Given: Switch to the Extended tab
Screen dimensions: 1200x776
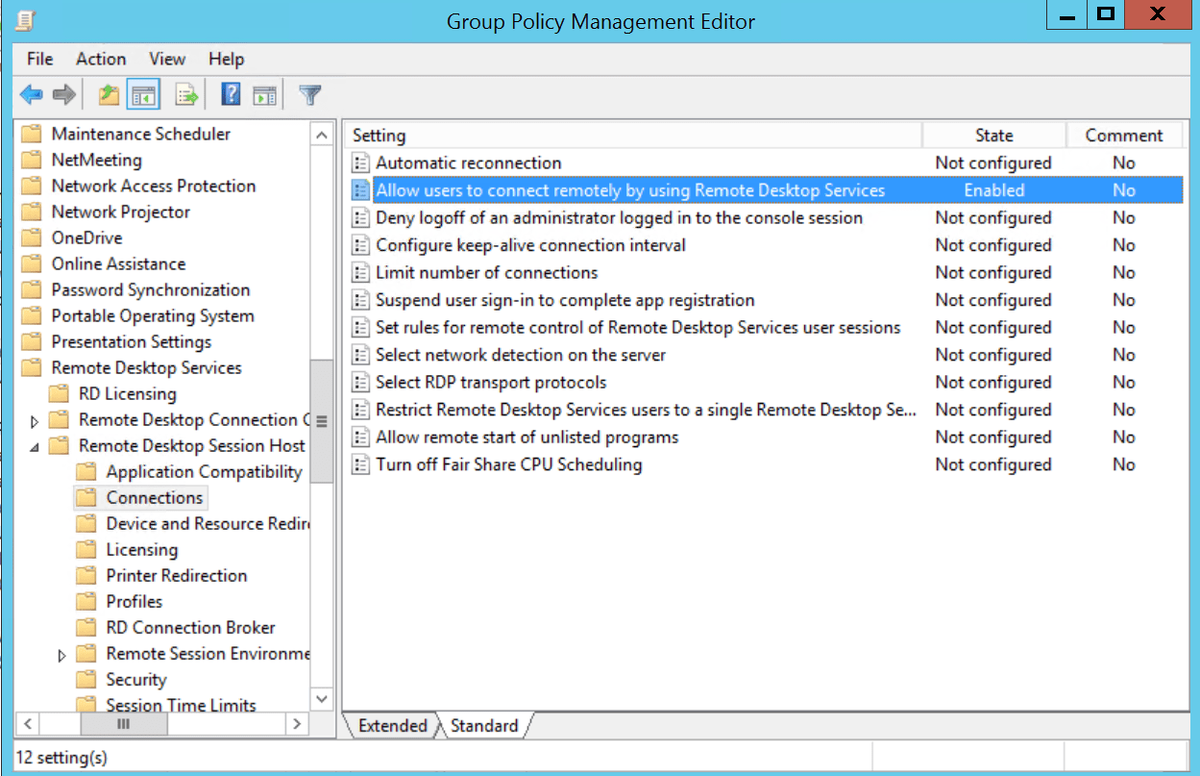Looking at the screenshot, I should click(393, 726).
